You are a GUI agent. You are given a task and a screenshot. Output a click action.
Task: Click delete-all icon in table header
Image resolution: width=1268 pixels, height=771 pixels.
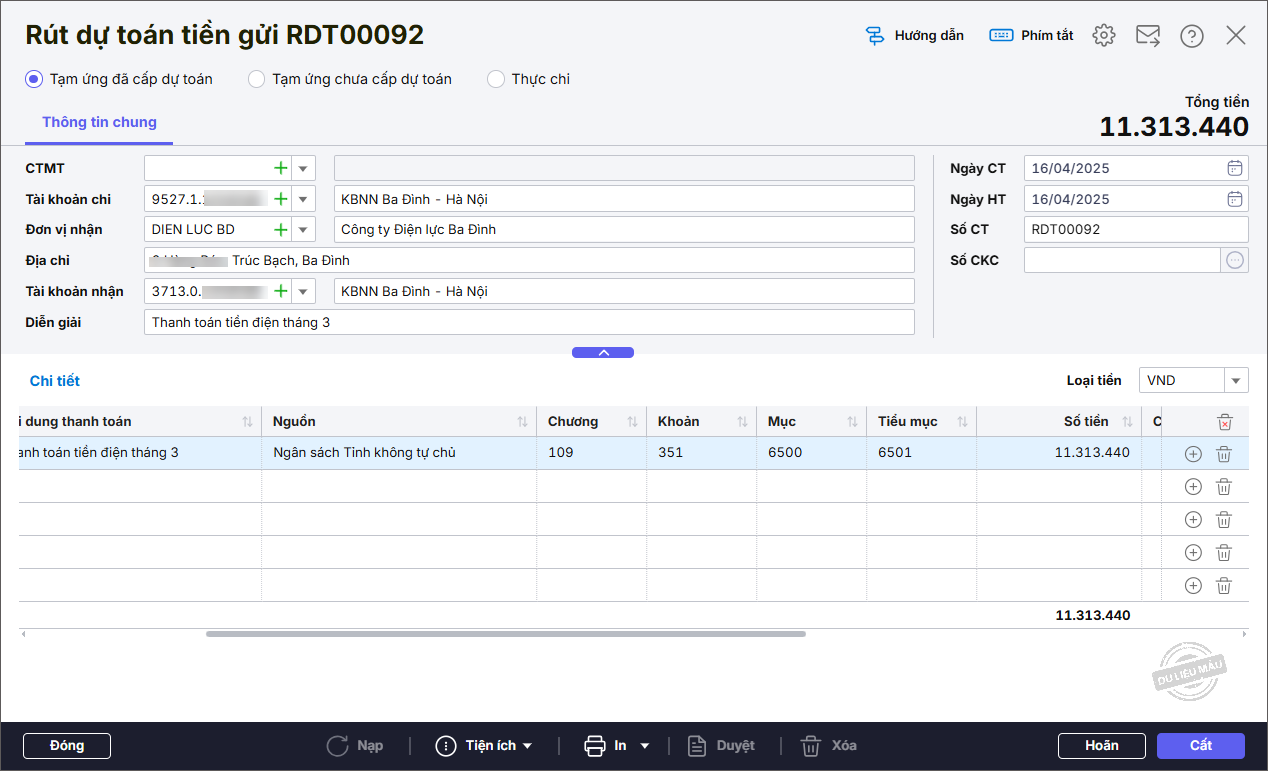tap(1224, 422)
